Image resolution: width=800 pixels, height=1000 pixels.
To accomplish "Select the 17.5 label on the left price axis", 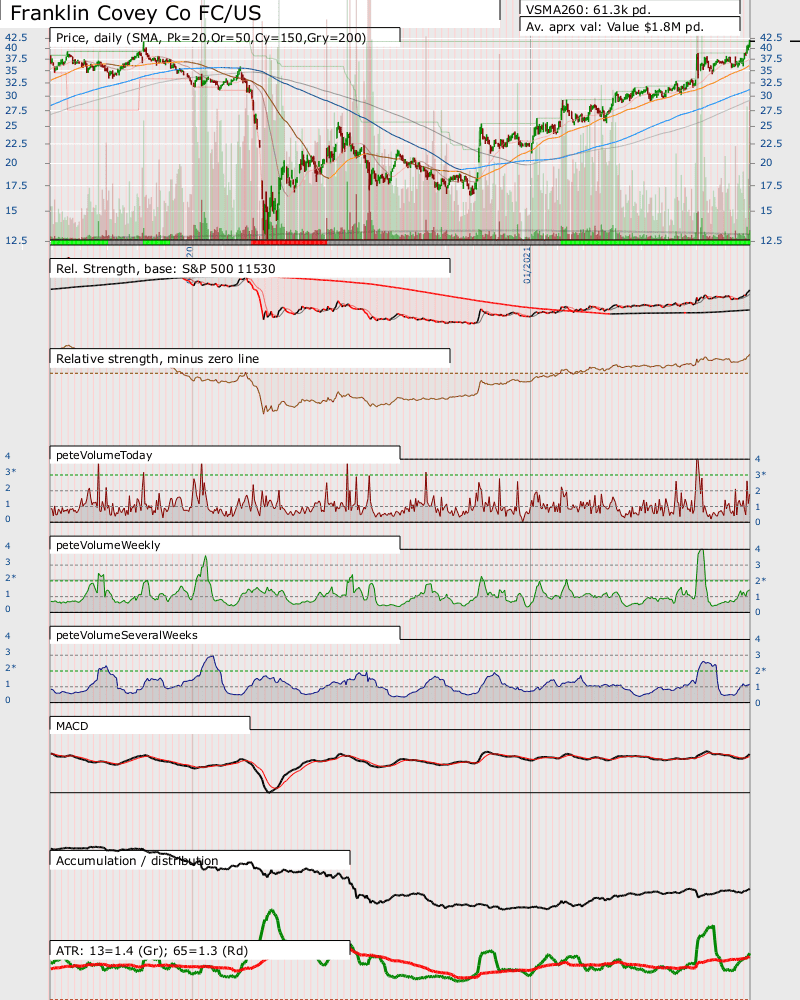I will [16, 186].
